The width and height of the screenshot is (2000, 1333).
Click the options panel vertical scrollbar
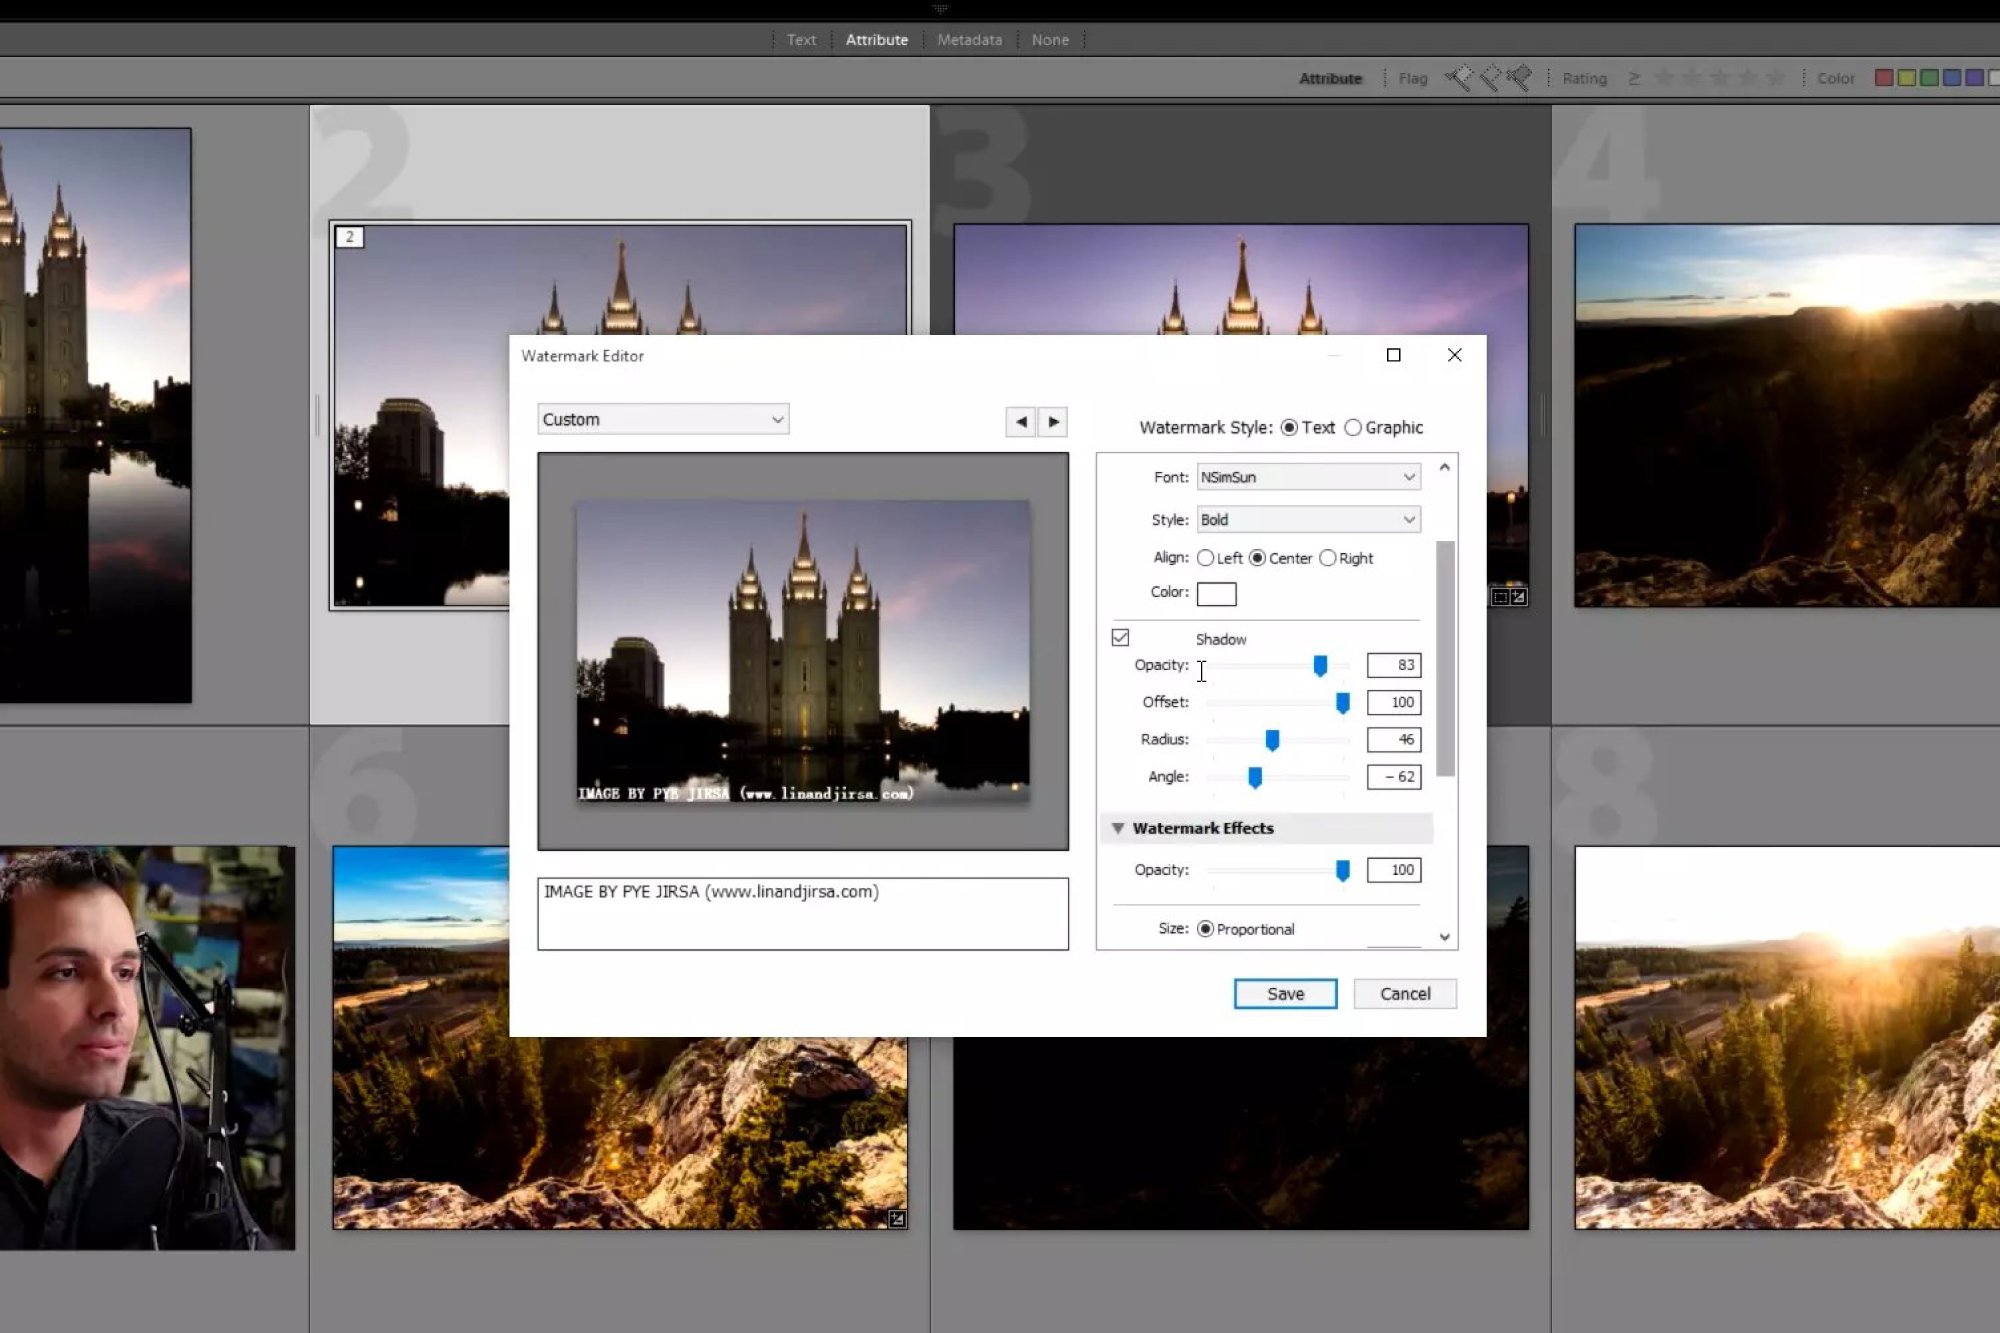1445,658
